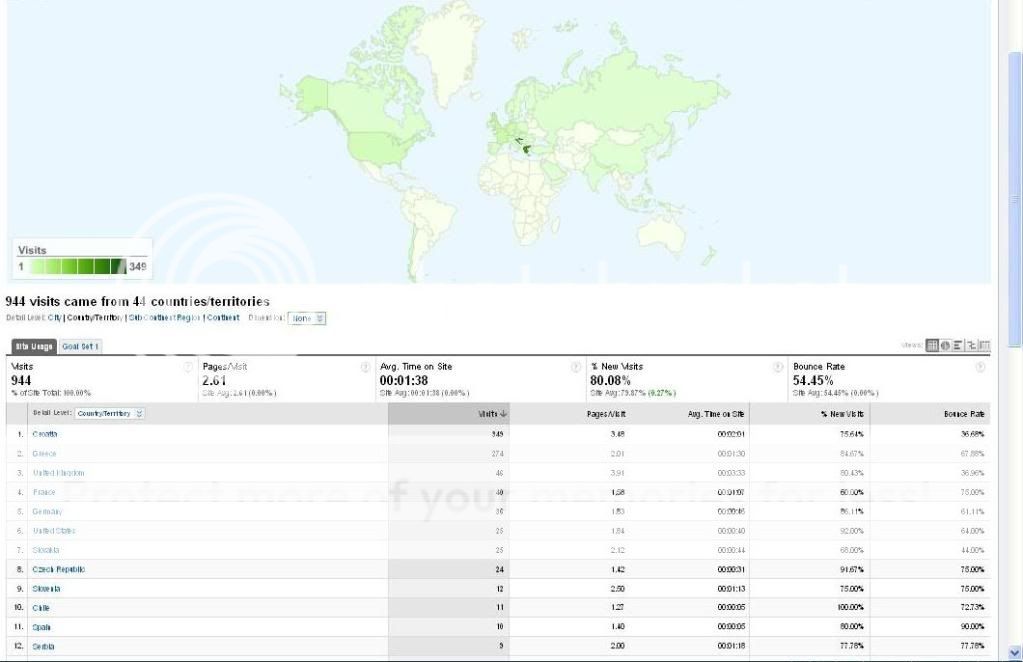This screenshot has width=1023, height=662.
Task: Click the 54.45% Bounce Rate summary value
Action: click(813, 380)
